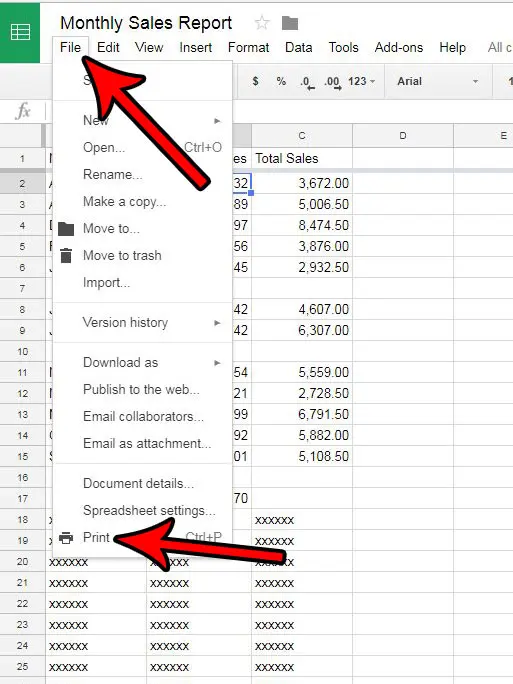Screen dimensions: 513x684
Task: Select the column D header
Action: (x=403, y=136)
